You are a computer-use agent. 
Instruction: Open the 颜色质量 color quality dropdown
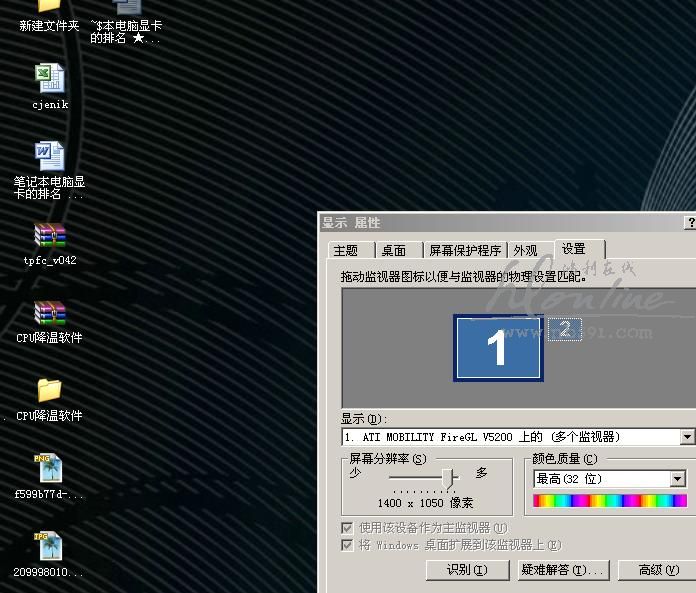click(677, 479)
